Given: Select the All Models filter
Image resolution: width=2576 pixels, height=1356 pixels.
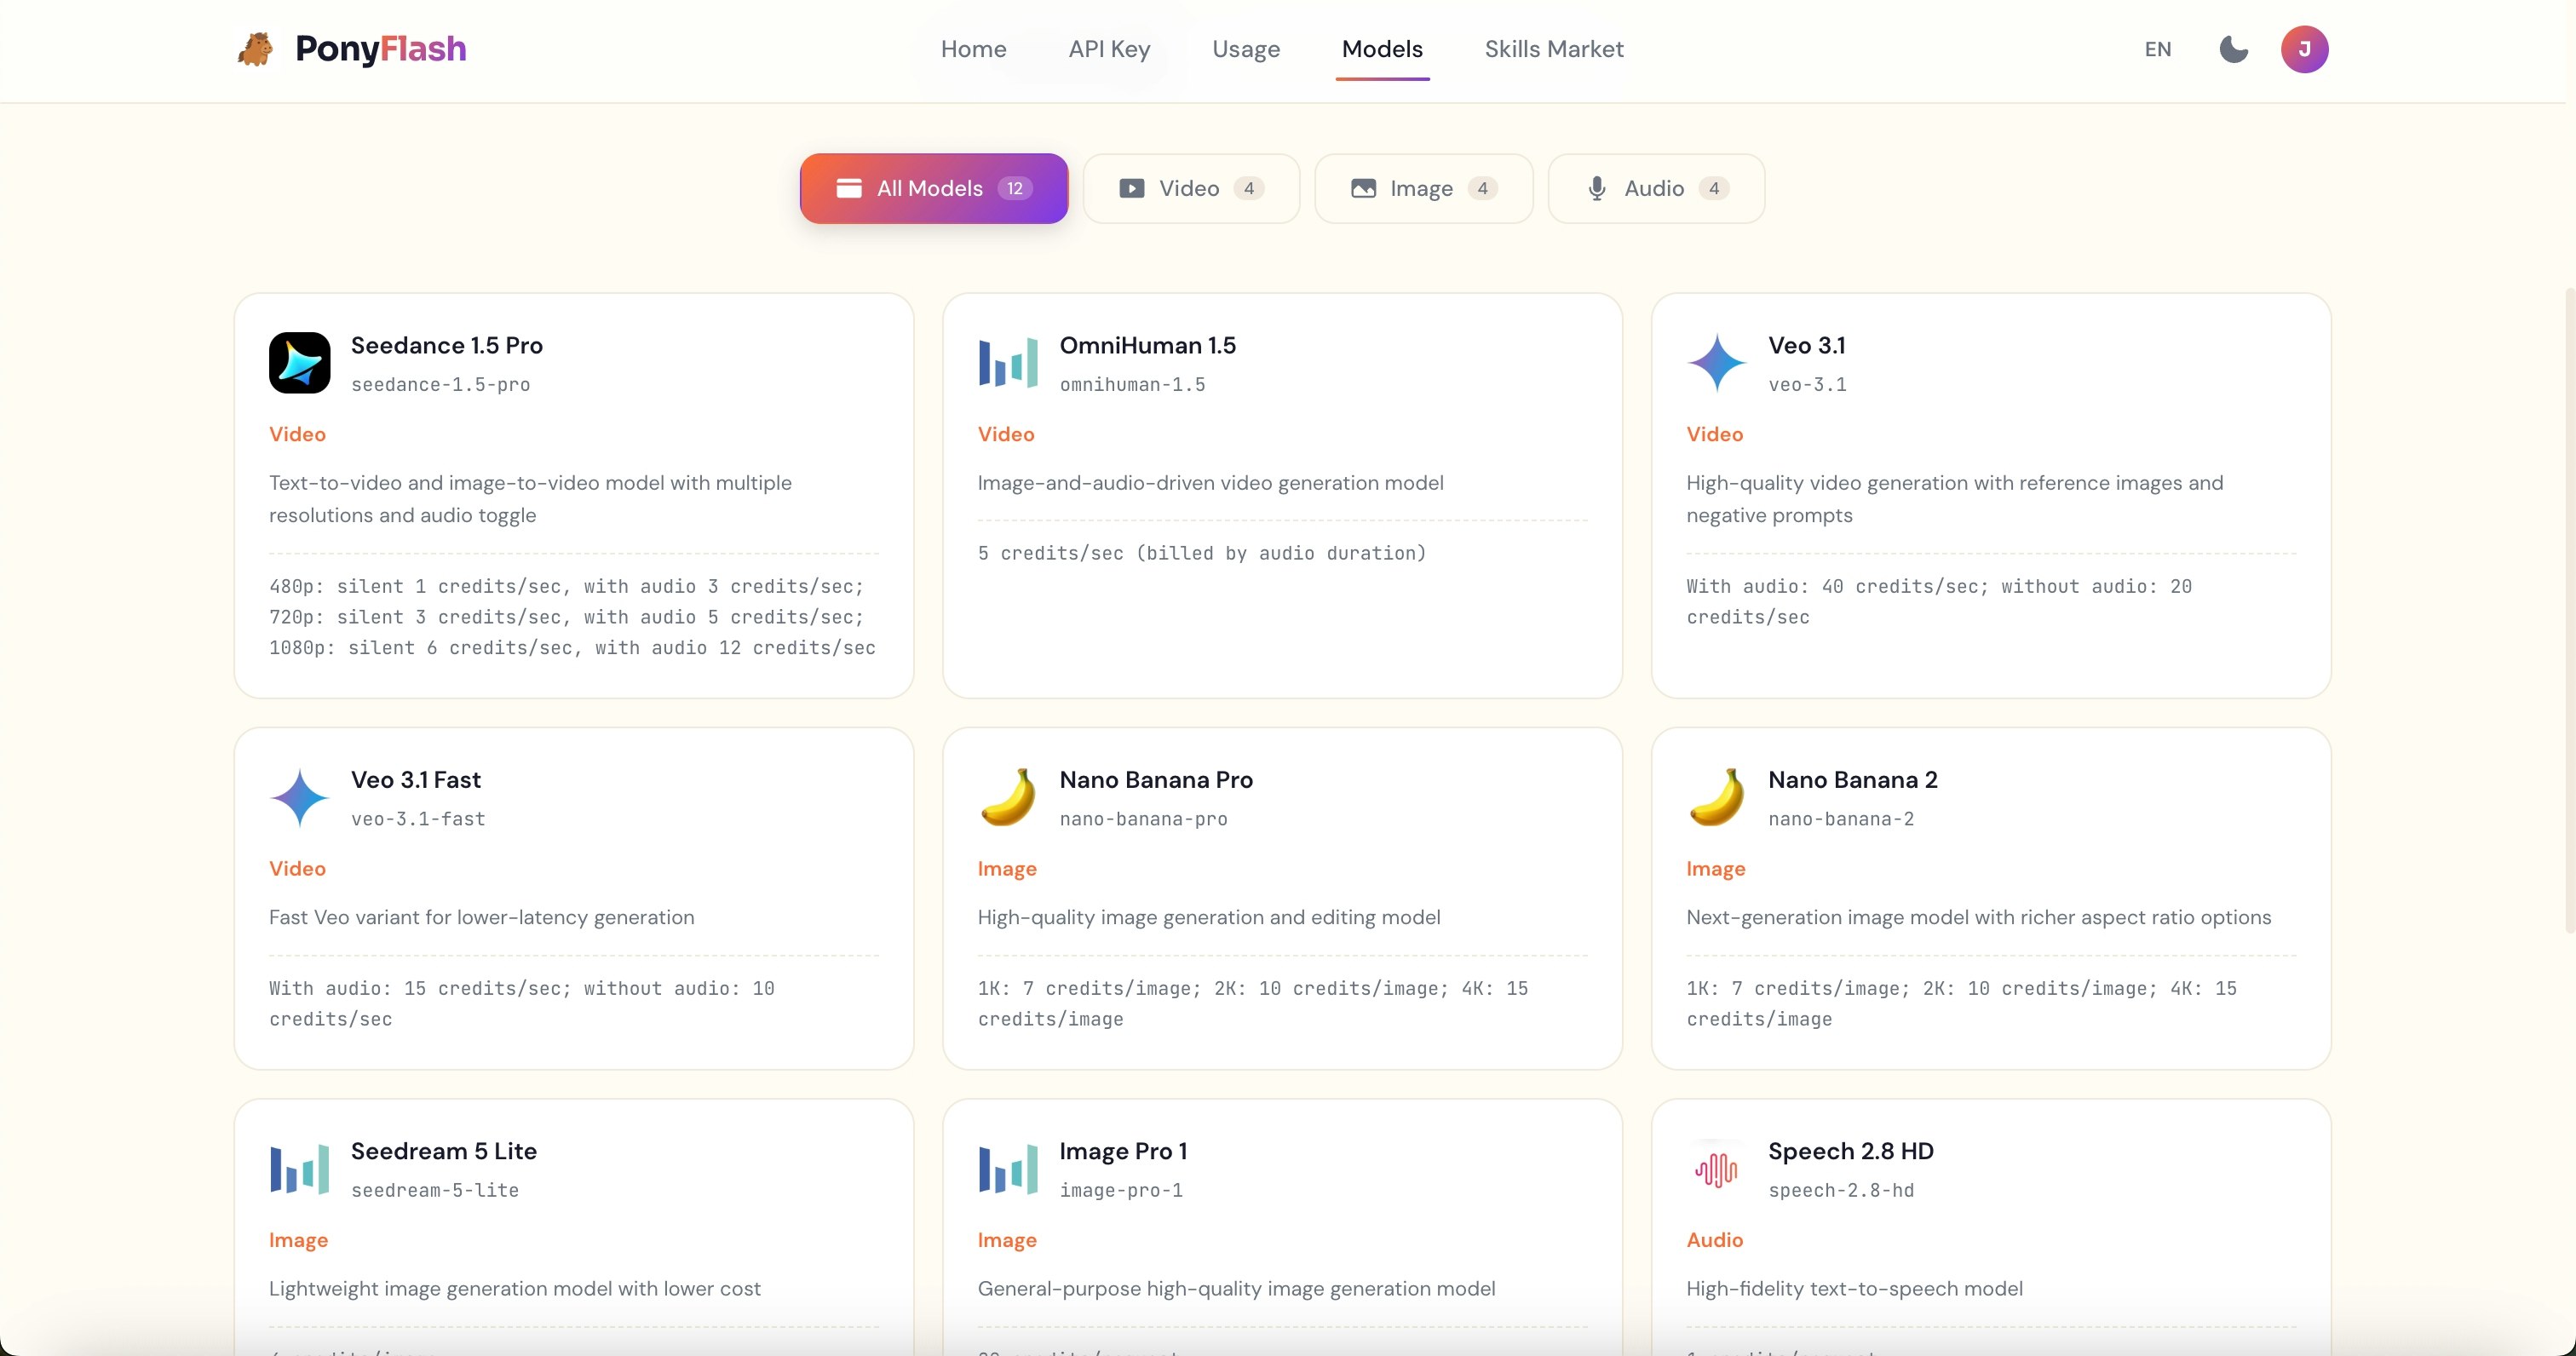Looking at the screenshot, I should (x=933, y=188).
